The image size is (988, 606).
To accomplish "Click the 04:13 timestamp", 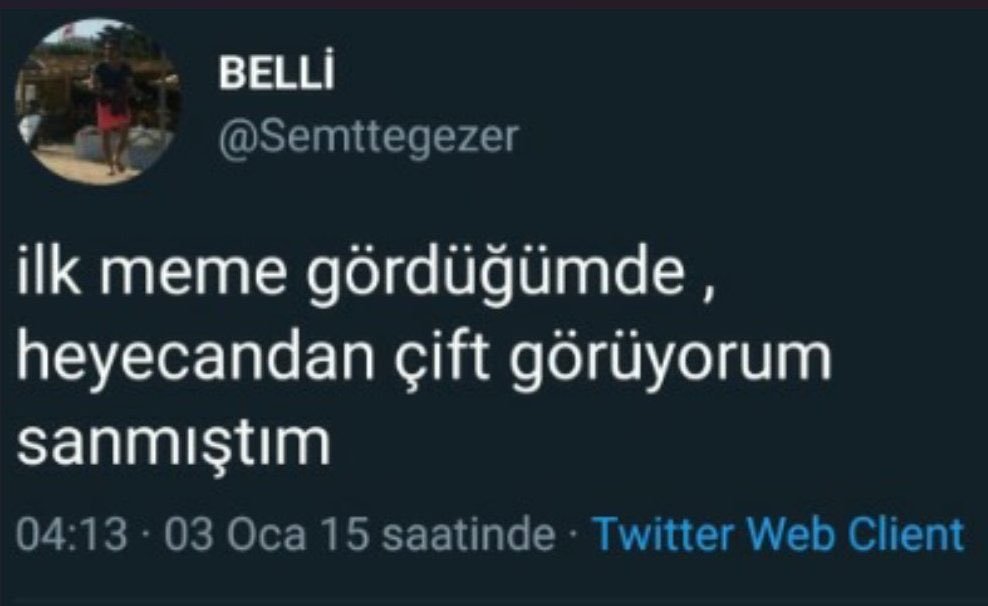I will click(71, 535).
